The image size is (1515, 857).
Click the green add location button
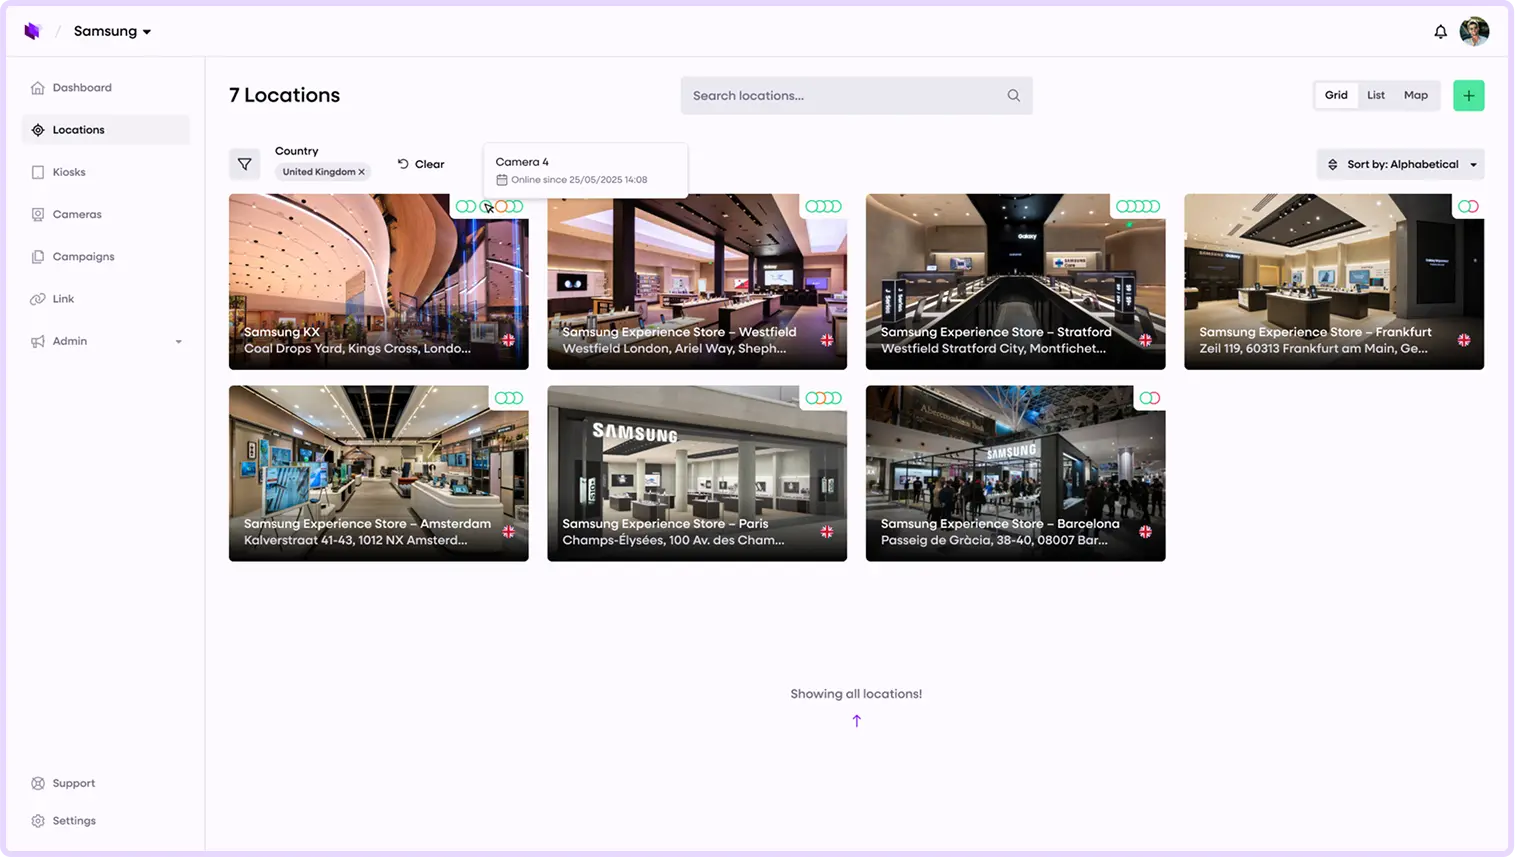coord(1468,96)
